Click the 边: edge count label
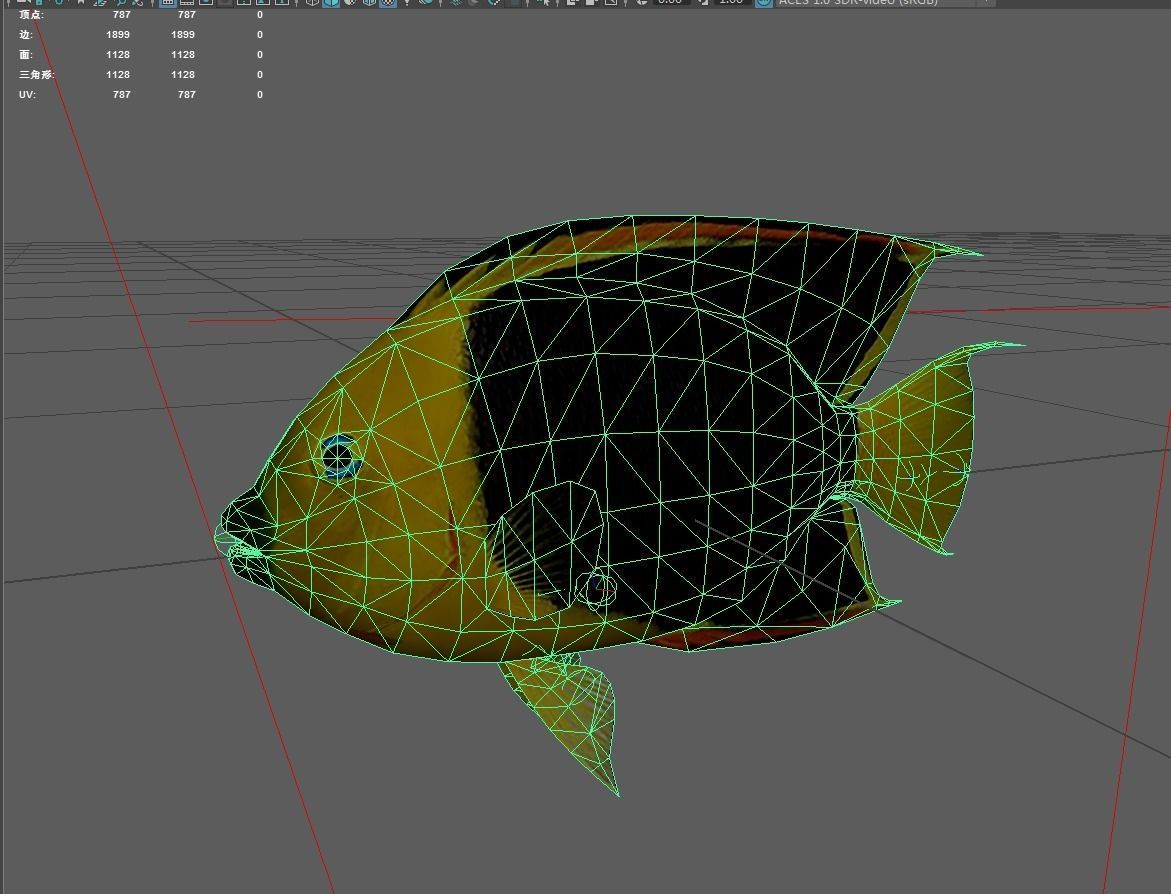This screenshot has width=1171, height=894. click(27, 34)
